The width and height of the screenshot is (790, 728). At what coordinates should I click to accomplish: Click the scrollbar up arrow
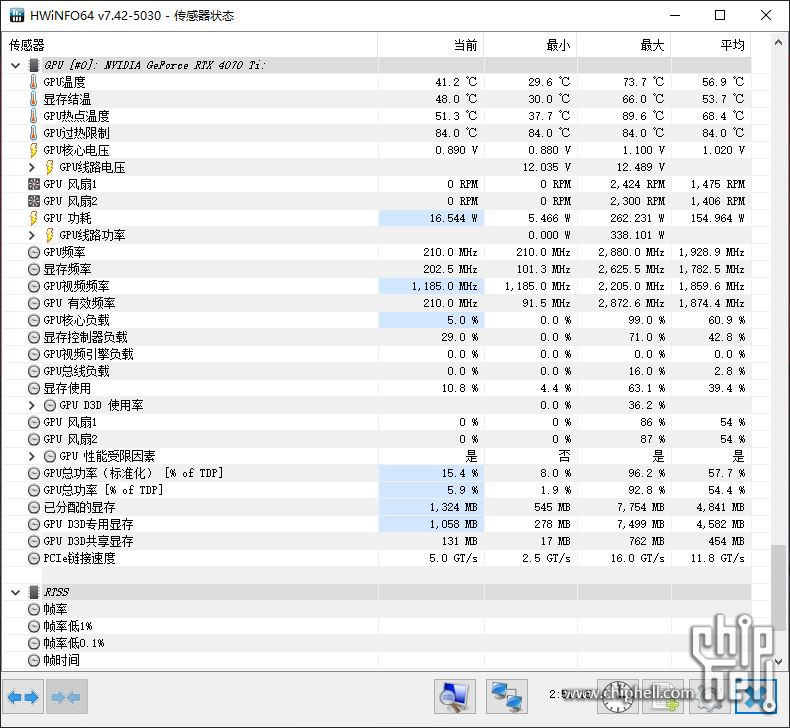(778, 43)
